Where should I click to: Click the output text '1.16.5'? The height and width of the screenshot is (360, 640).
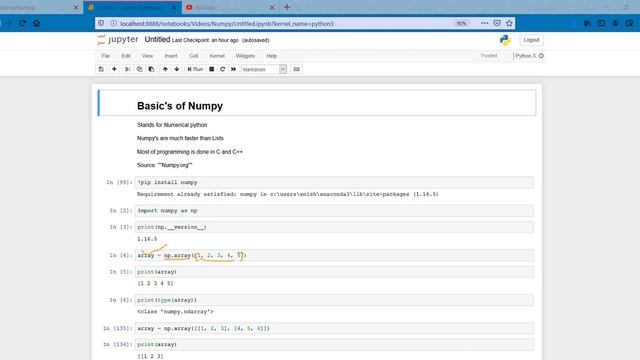(147, 239)
